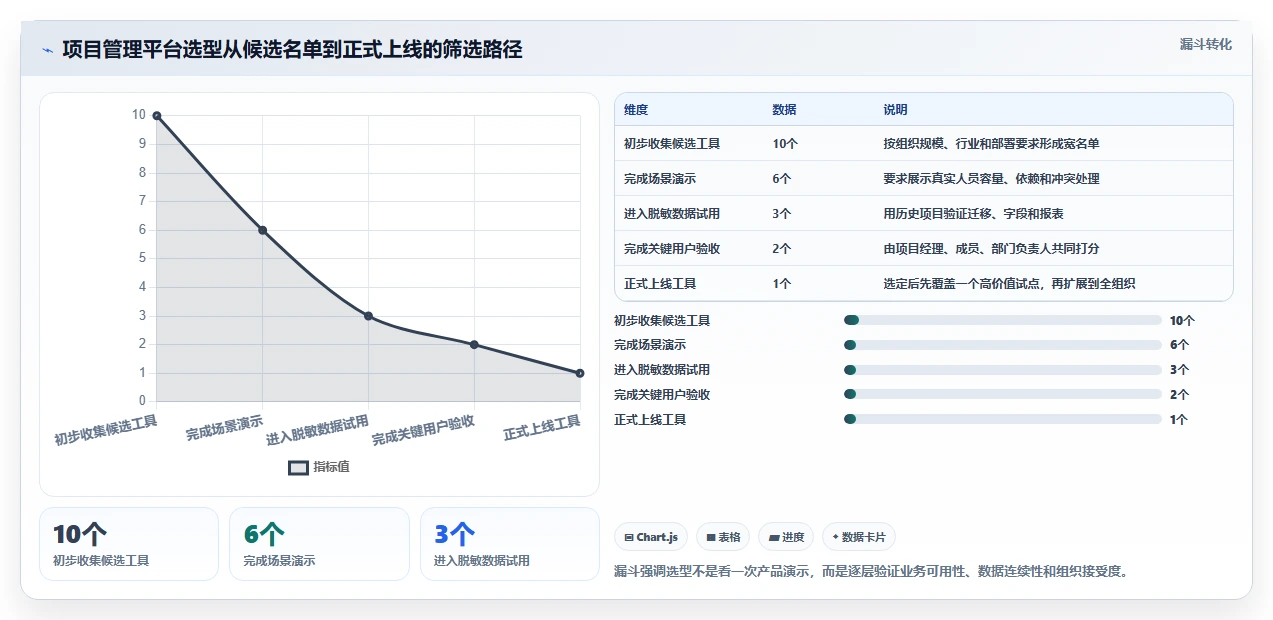This screenshot has width=1273, height=620.
Task: Select the 完成关键用户验收 progress bar
Action: pos(1003,395)
